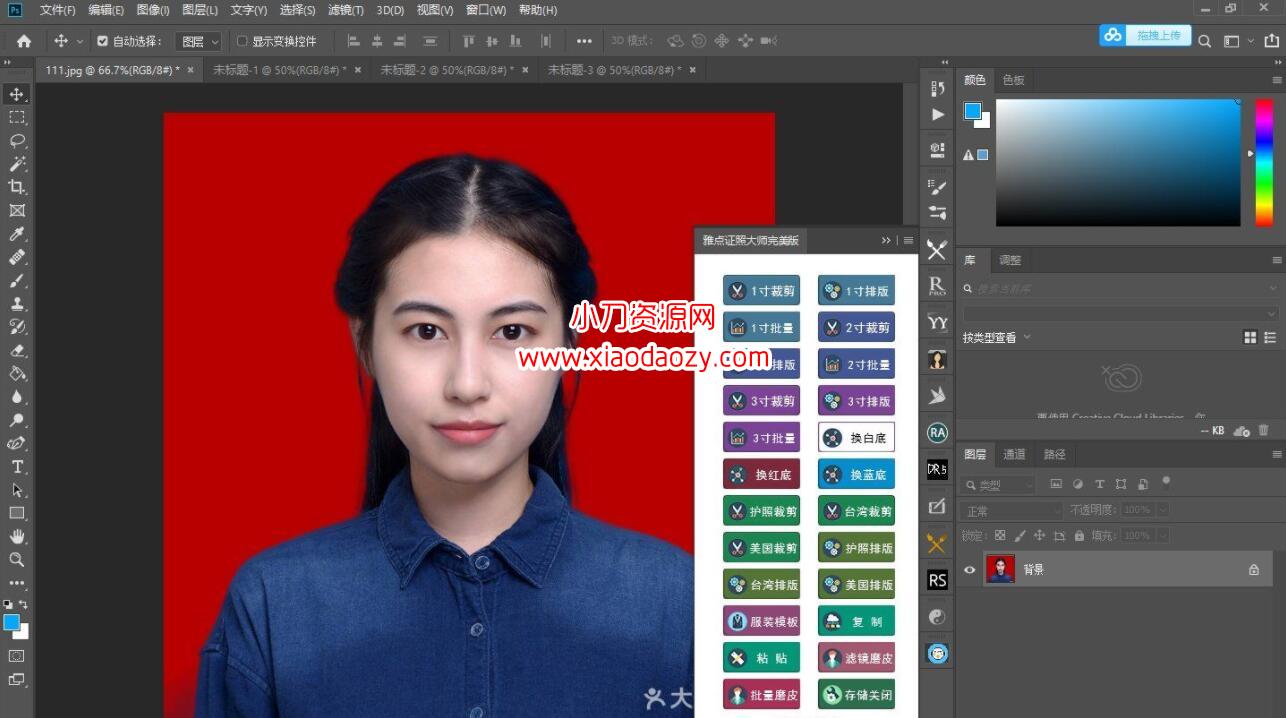
Task: Hide the 背景 layer with the eye icon
Action: 969,570
